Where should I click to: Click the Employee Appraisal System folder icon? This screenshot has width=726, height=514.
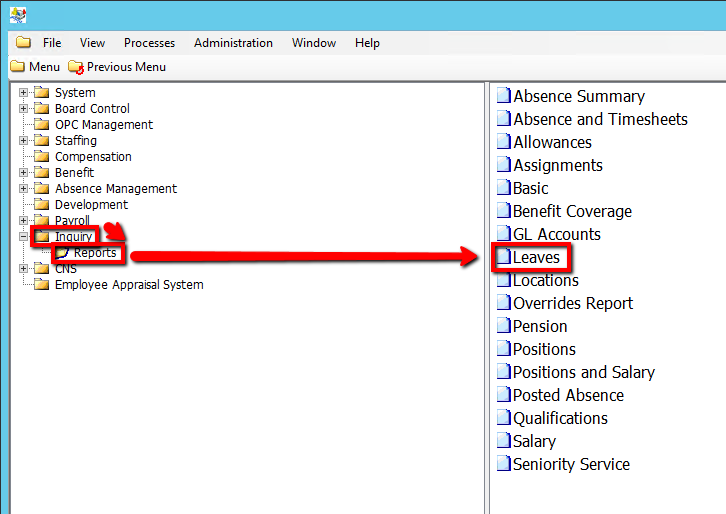(41, 285)
